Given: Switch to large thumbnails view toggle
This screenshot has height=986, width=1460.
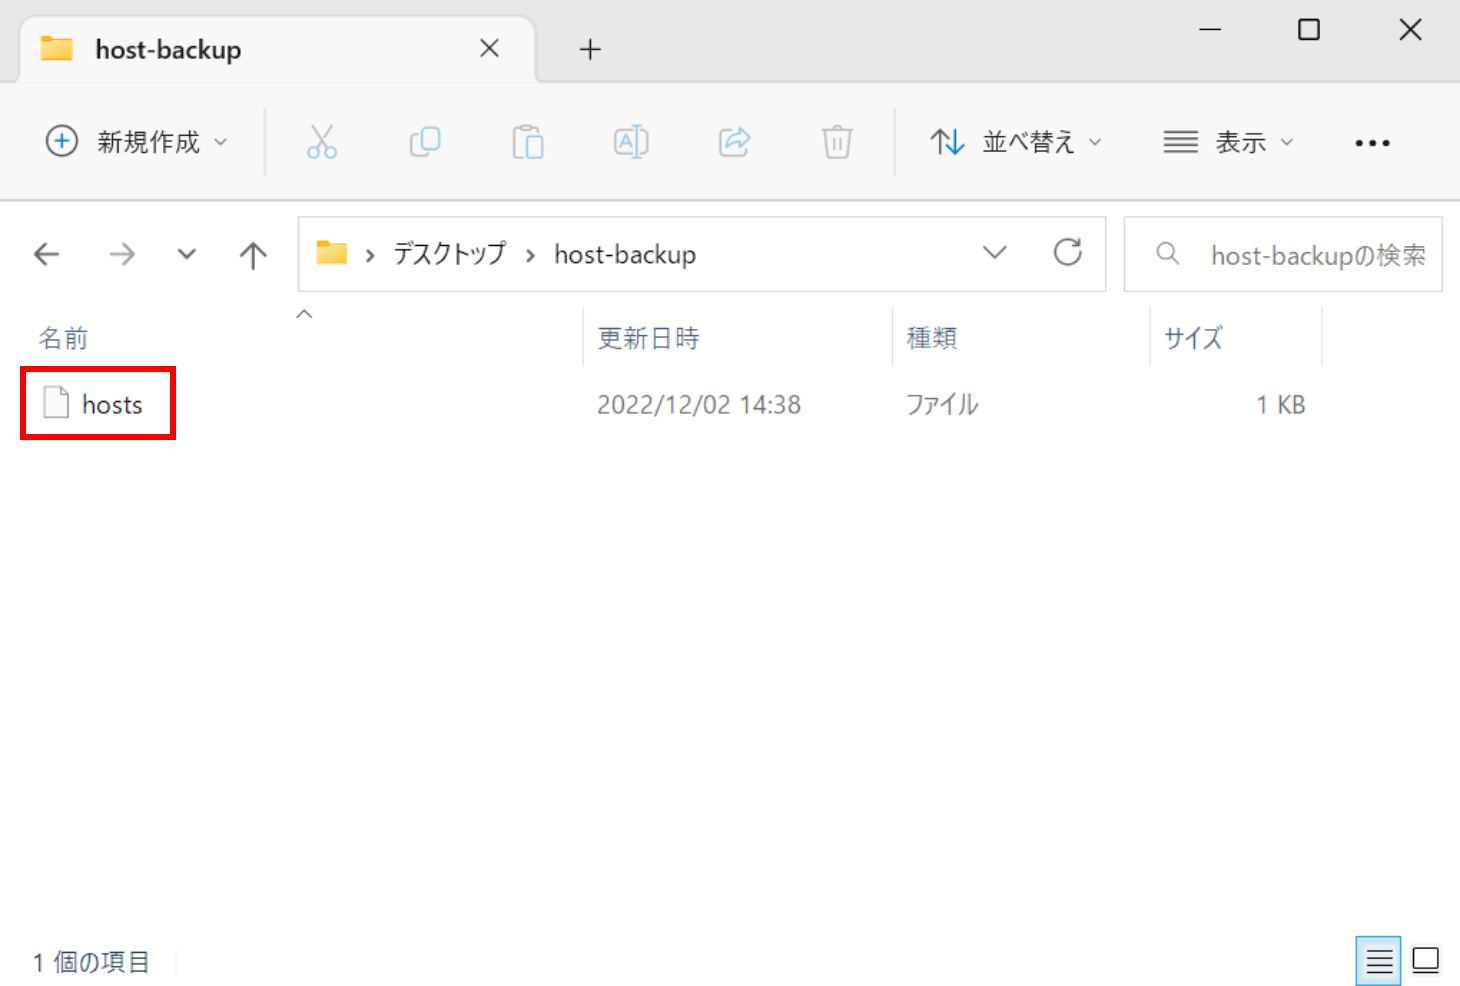Looking at the screenshot, I should tap(1425, 961).
